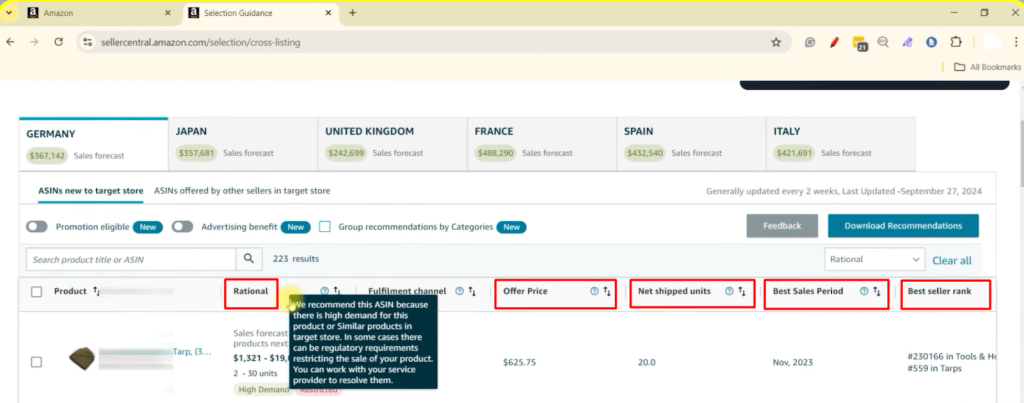This screenshot has width=1024, height=403.
Task: Enable Promotion eligible toggle
Action: [37, 227]
